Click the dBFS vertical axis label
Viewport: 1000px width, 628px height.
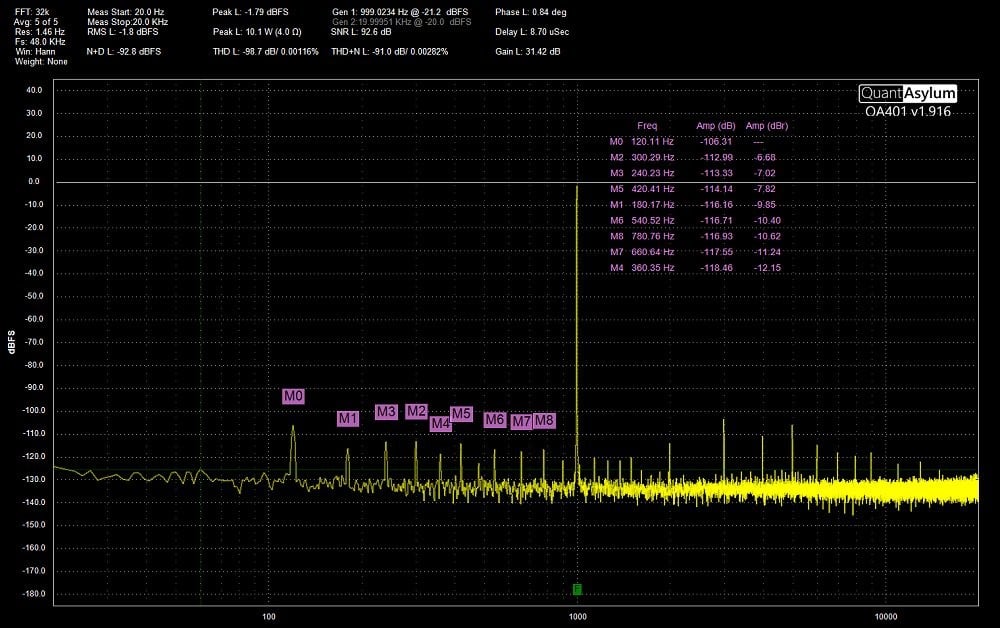click(11, 345)
